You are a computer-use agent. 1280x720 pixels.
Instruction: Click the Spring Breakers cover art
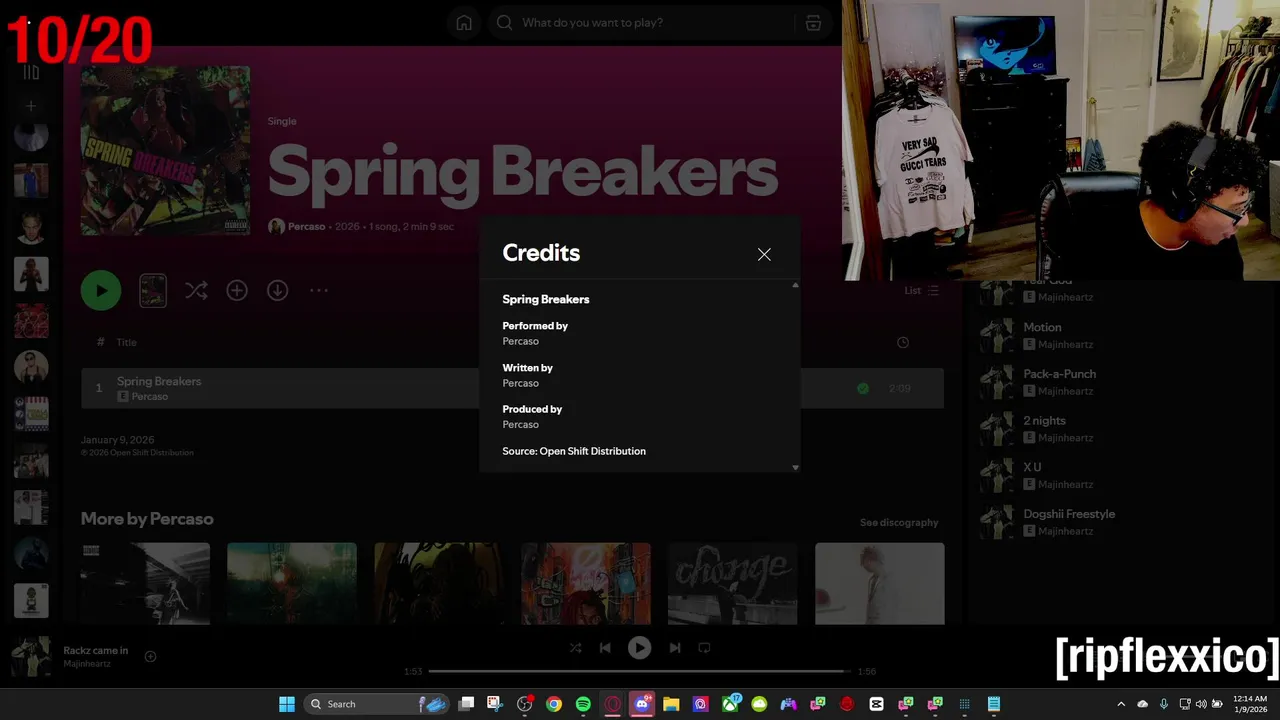[x=165, y=151]
